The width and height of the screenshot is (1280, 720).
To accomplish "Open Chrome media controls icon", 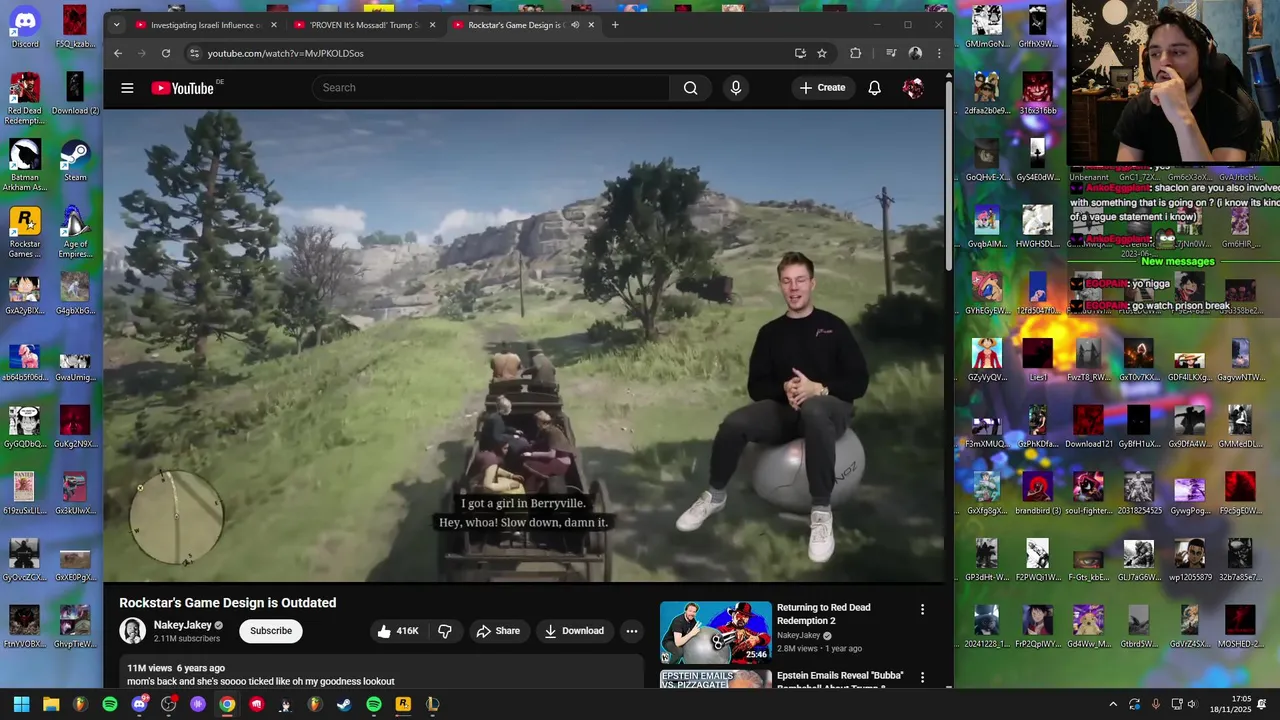I will coord(891,53).
